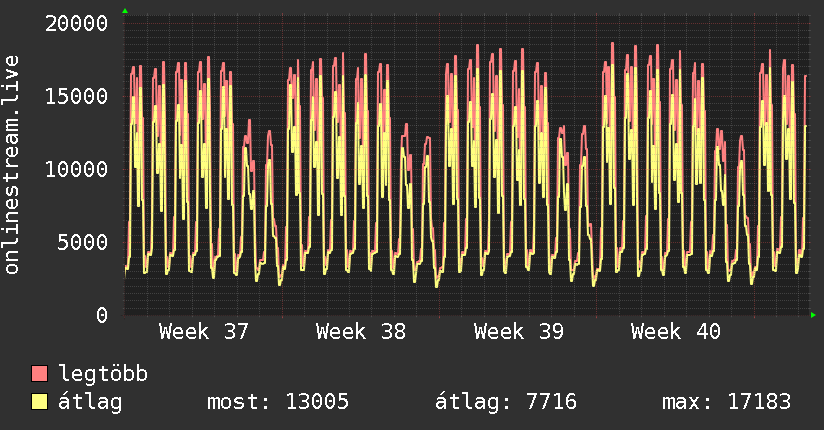Image resolution: width=824 pixels, height=430 pixels.
Task: Click the onlinestream.live vertical axis title
Action: tap(12, 165)
